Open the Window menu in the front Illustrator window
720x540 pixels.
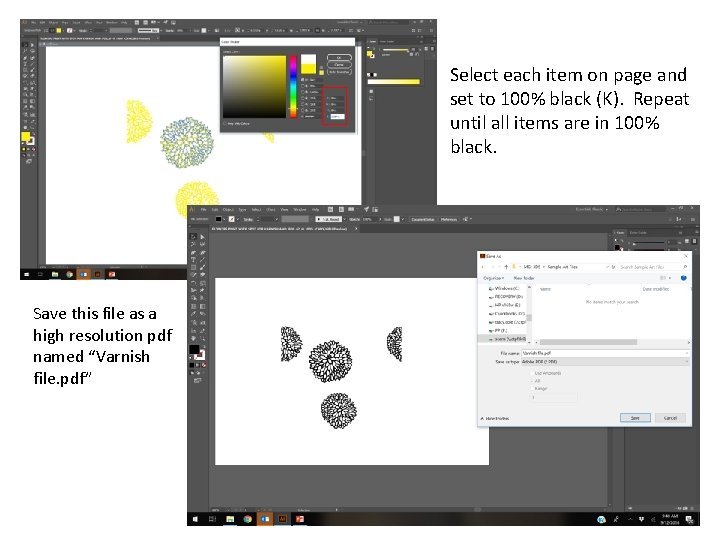click(300, 209)
